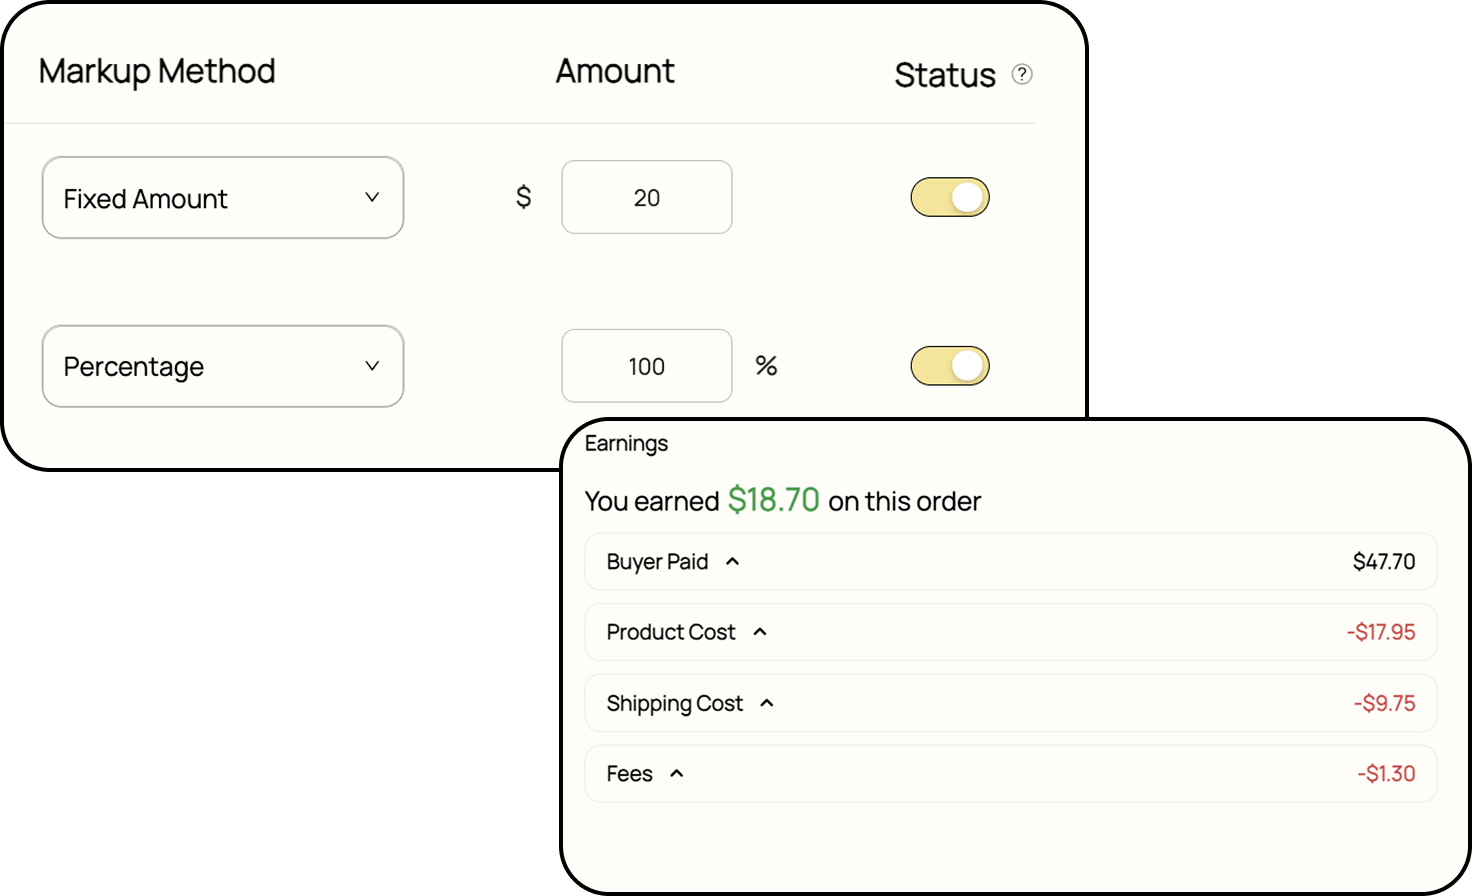Collapse the Buyer Paid row
This screenshot has width=1472, height=896.
pos(1010,561)
